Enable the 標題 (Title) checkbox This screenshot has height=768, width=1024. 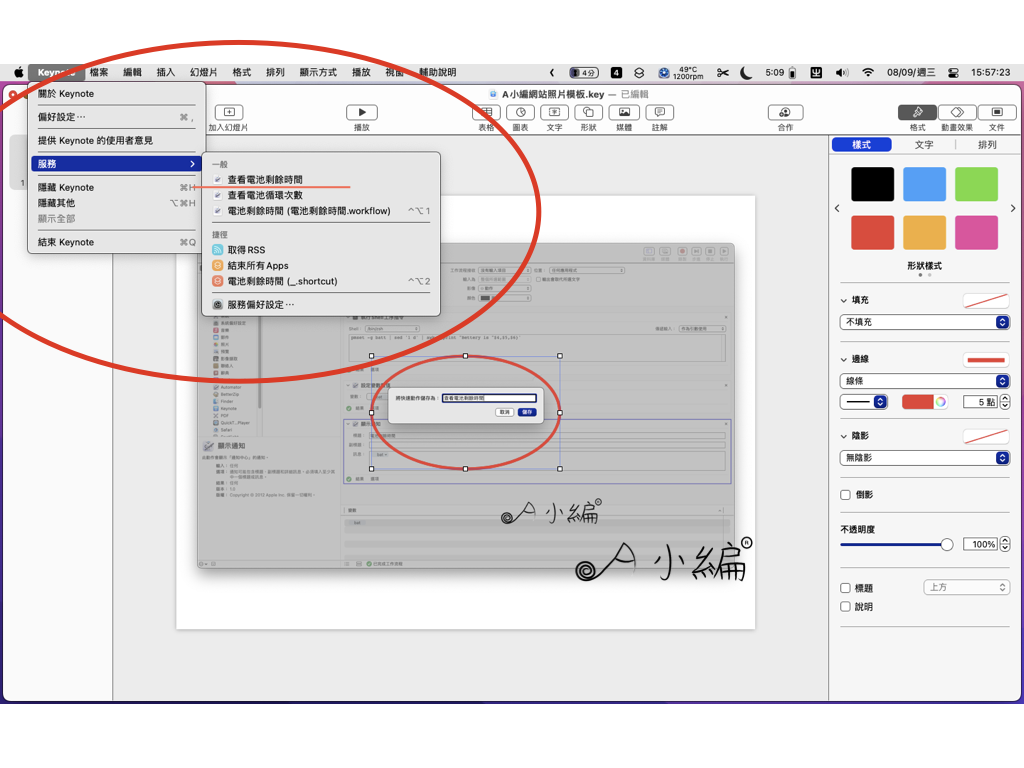point(845,588)
